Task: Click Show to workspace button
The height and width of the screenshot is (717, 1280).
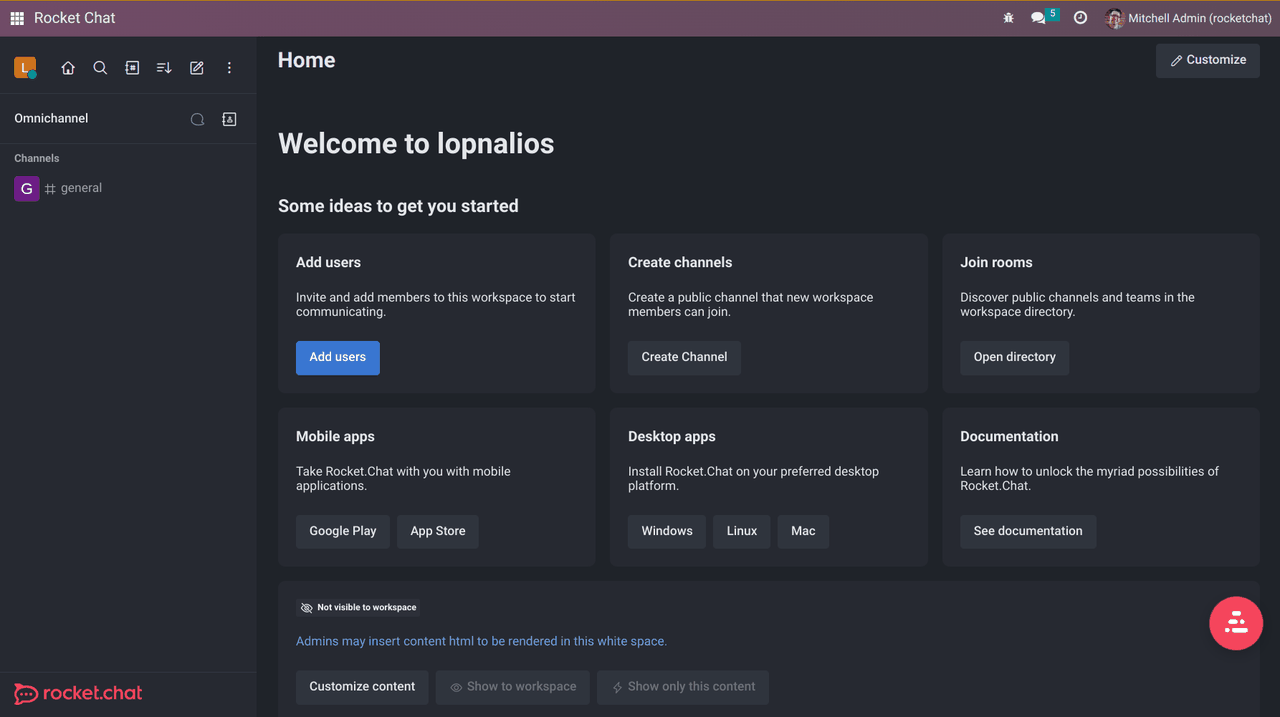Action: point(513,687)
